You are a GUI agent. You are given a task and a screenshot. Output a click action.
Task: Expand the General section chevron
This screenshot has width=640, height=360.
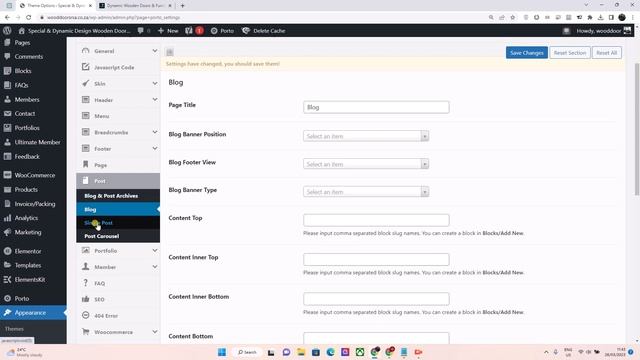tap(155, 51)
